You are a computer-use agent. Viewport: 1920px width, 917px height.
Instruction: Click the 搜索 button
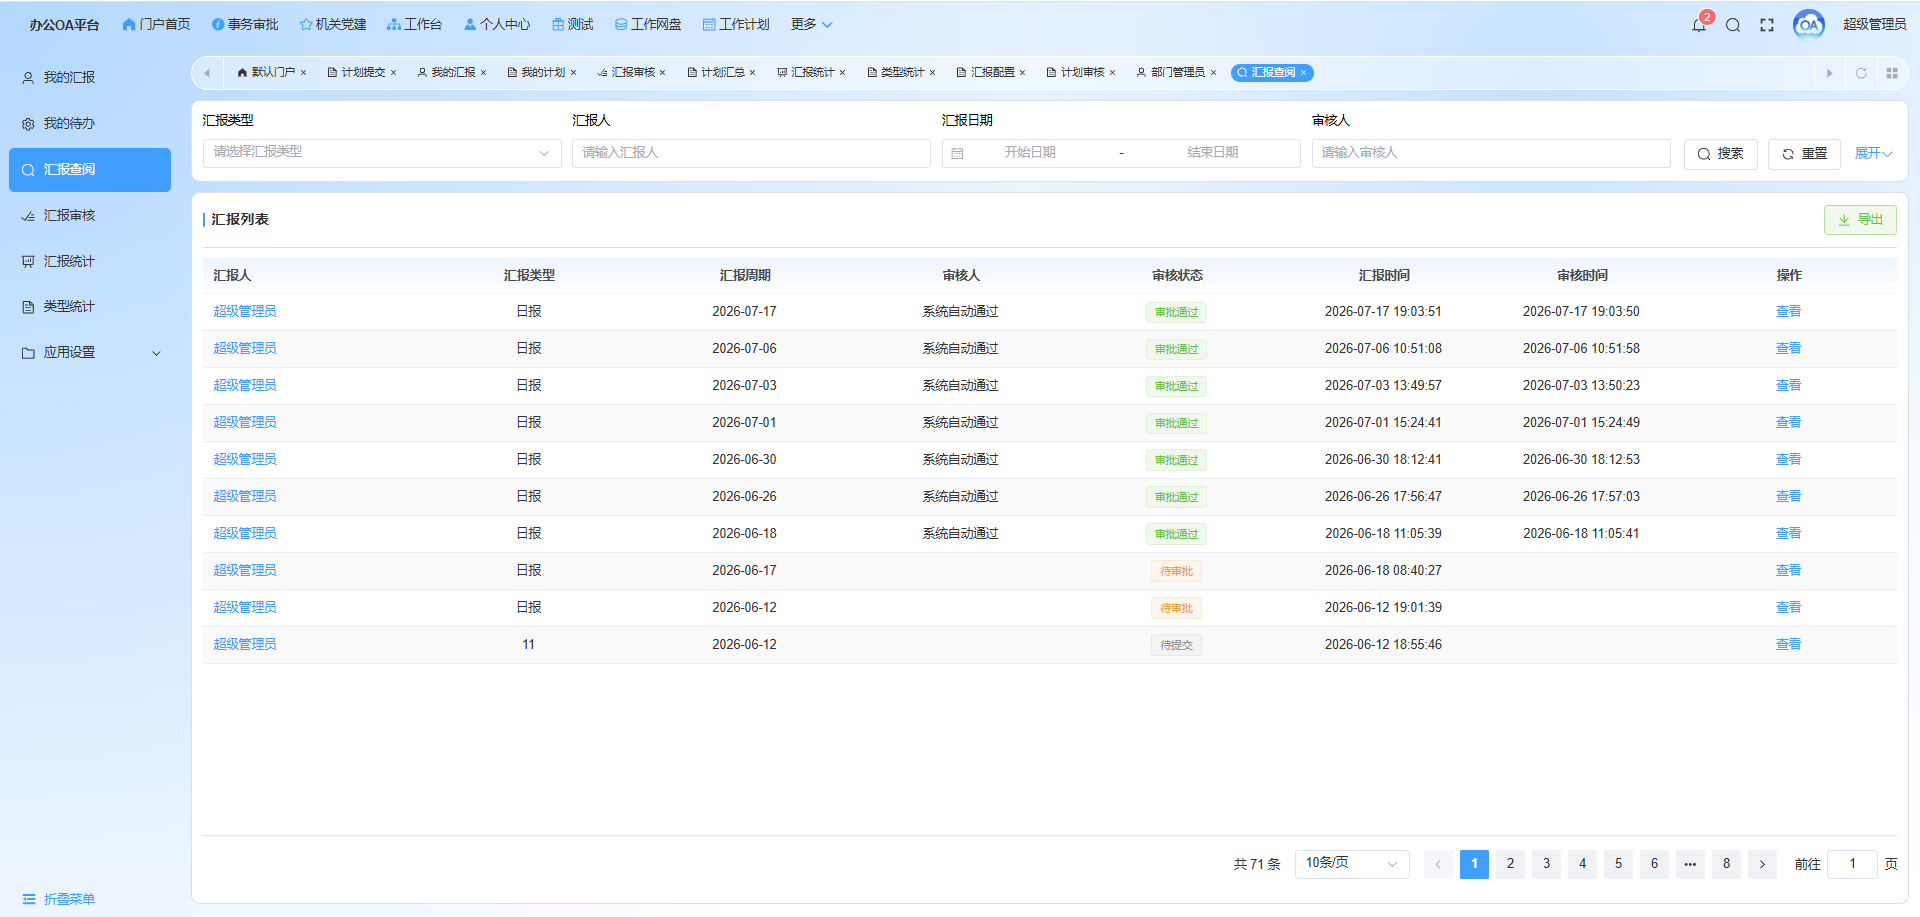pos(1721,154)
